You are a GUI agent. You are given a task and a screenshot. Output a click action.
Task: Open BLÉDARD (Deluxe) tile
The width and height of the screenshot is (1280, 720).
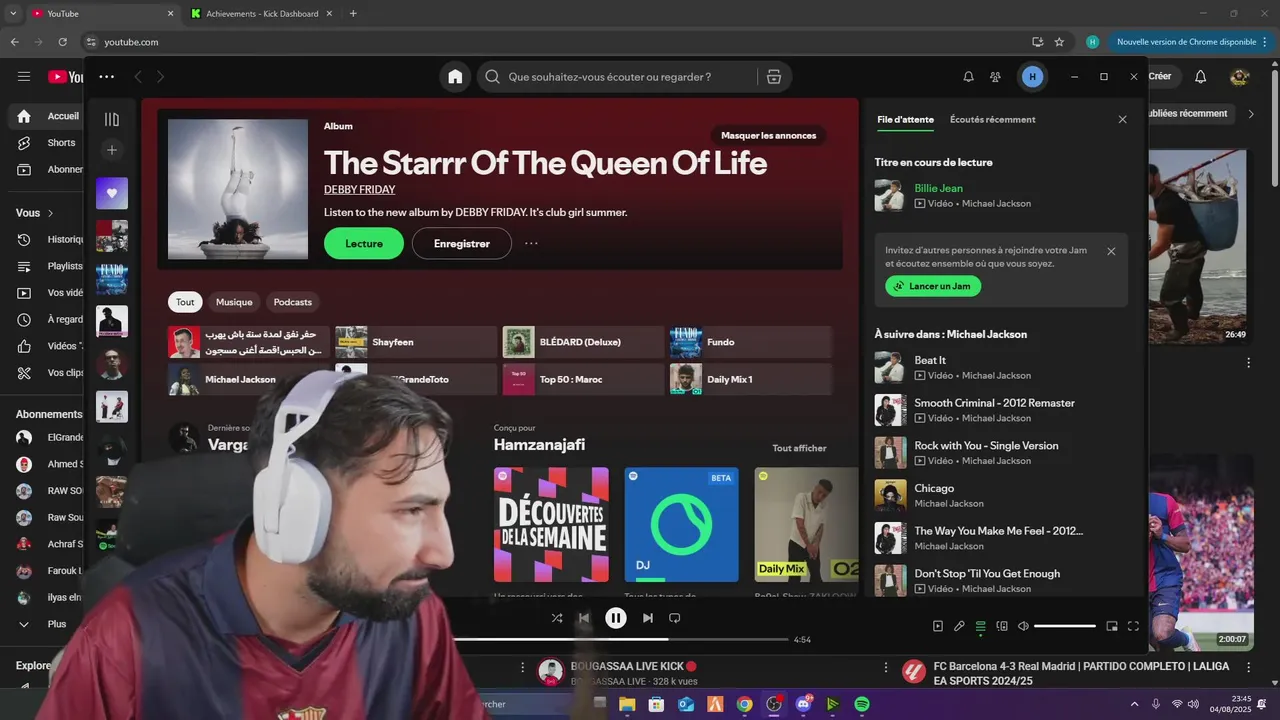coord(583,342)
